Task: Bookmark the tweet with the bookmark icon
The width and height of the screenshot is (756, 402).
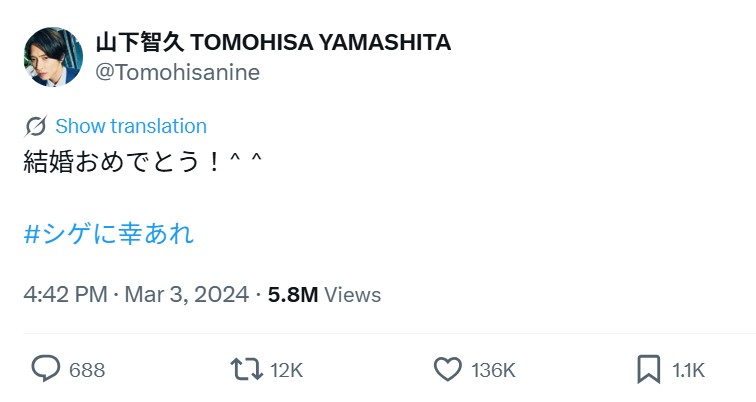Action: 649,370
